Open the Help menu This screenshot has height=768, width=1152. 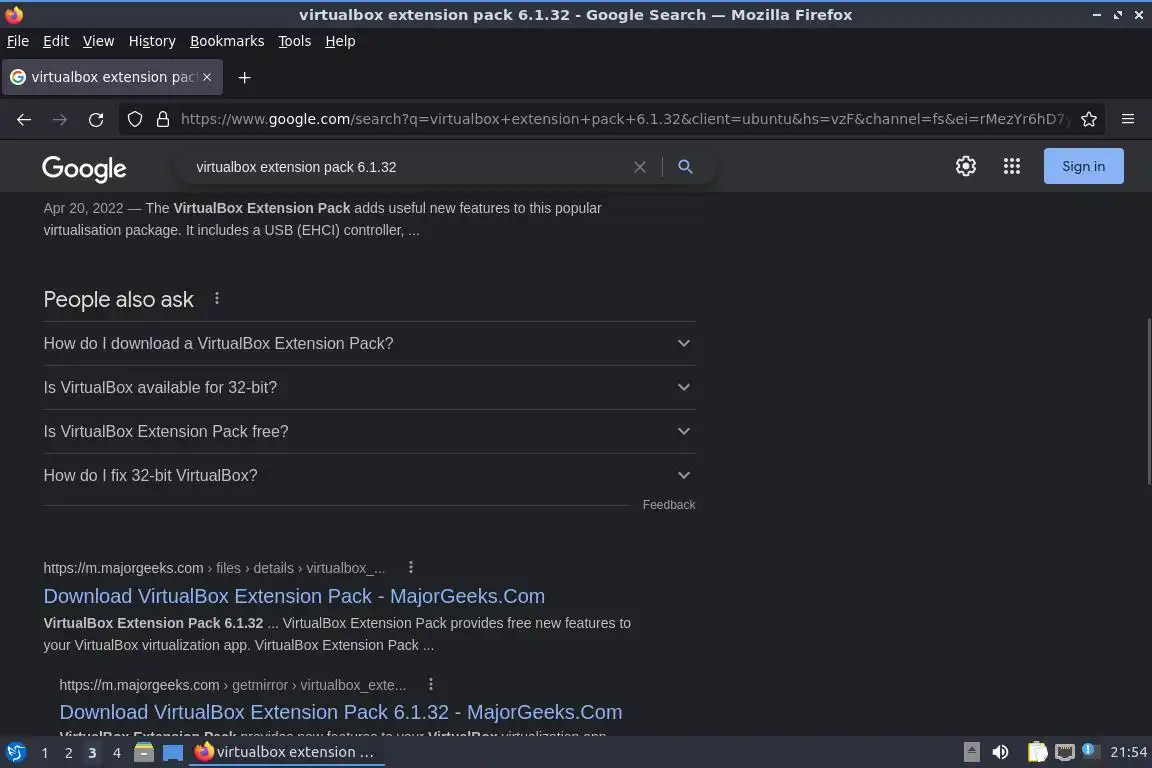click(x=340, y=41)
